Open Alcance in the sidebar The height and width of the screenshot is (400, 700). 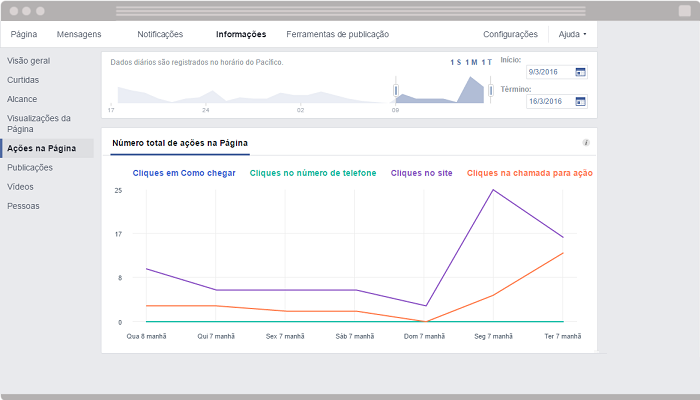tap(22, 99)
